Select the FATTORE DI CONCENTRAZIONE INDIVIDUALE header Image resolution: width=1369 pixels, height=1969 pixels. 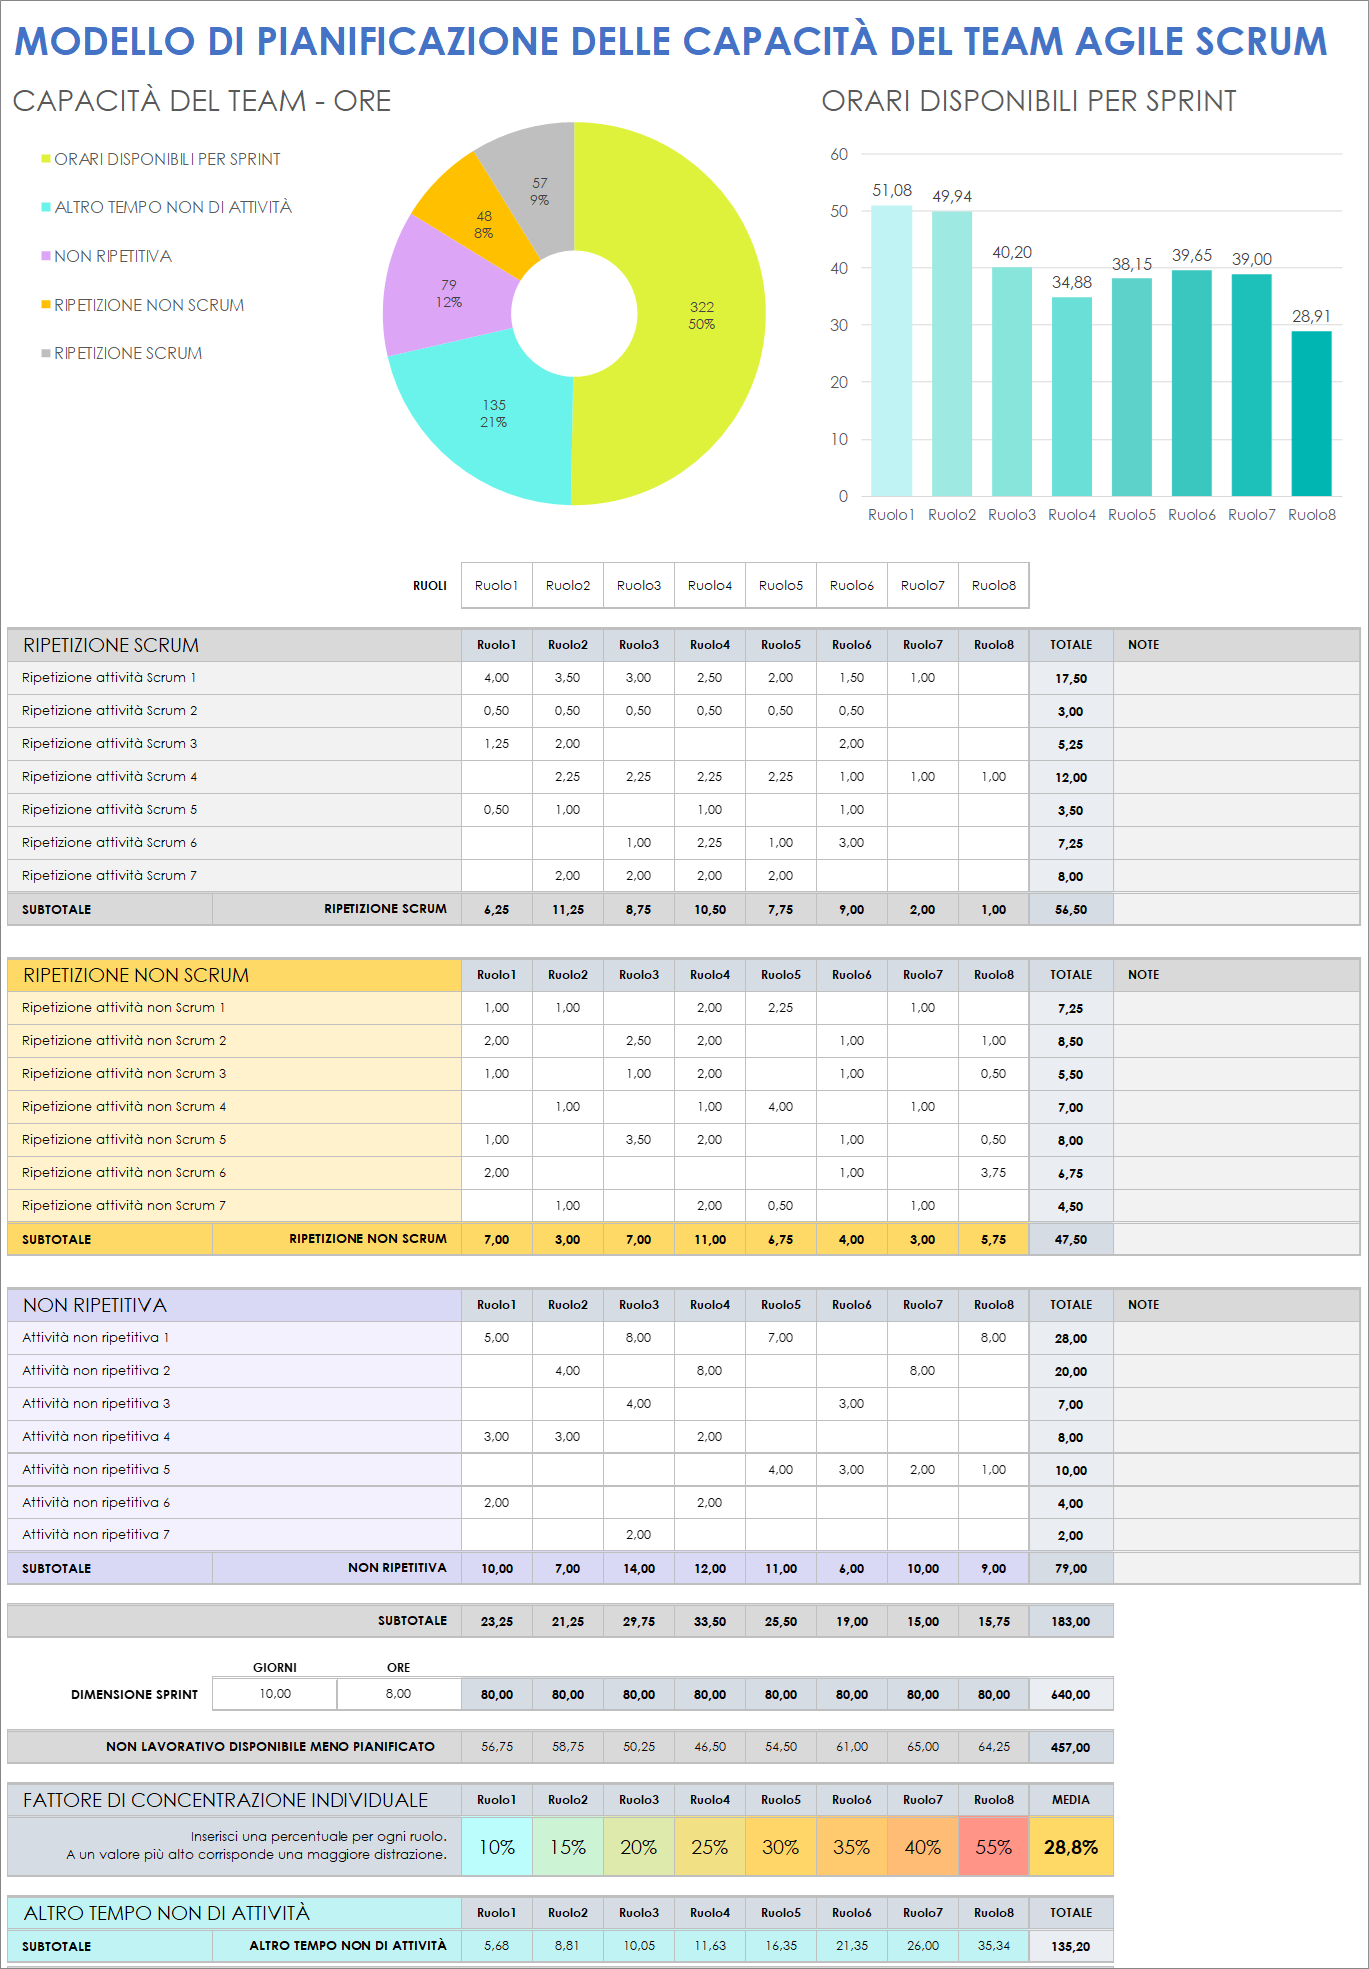234,1800
